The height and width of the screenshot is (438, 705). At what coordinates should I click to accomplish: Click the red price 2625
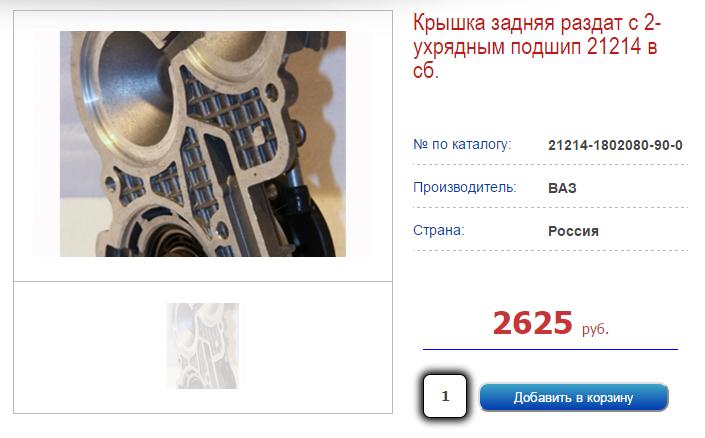[532, 323]
